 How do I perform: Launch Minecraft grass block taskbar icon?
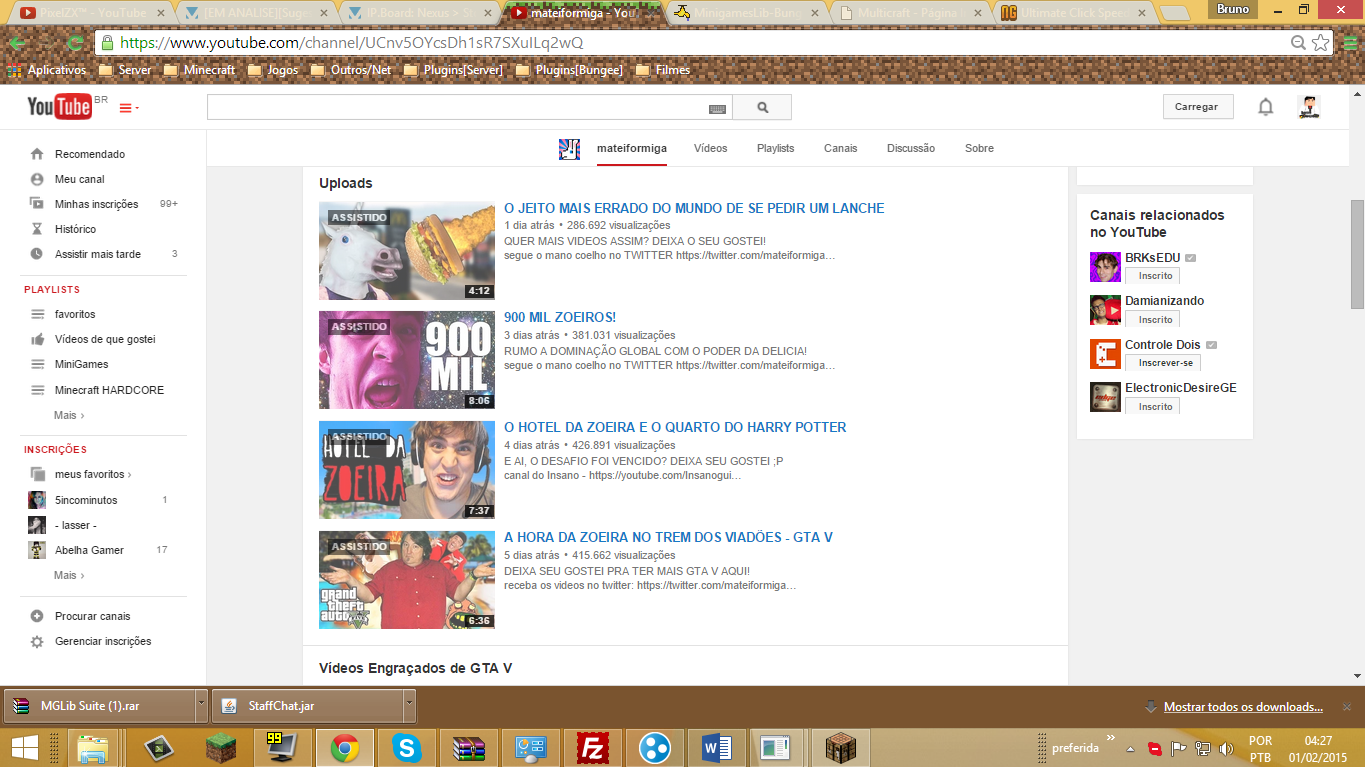(x=221, y=748)
